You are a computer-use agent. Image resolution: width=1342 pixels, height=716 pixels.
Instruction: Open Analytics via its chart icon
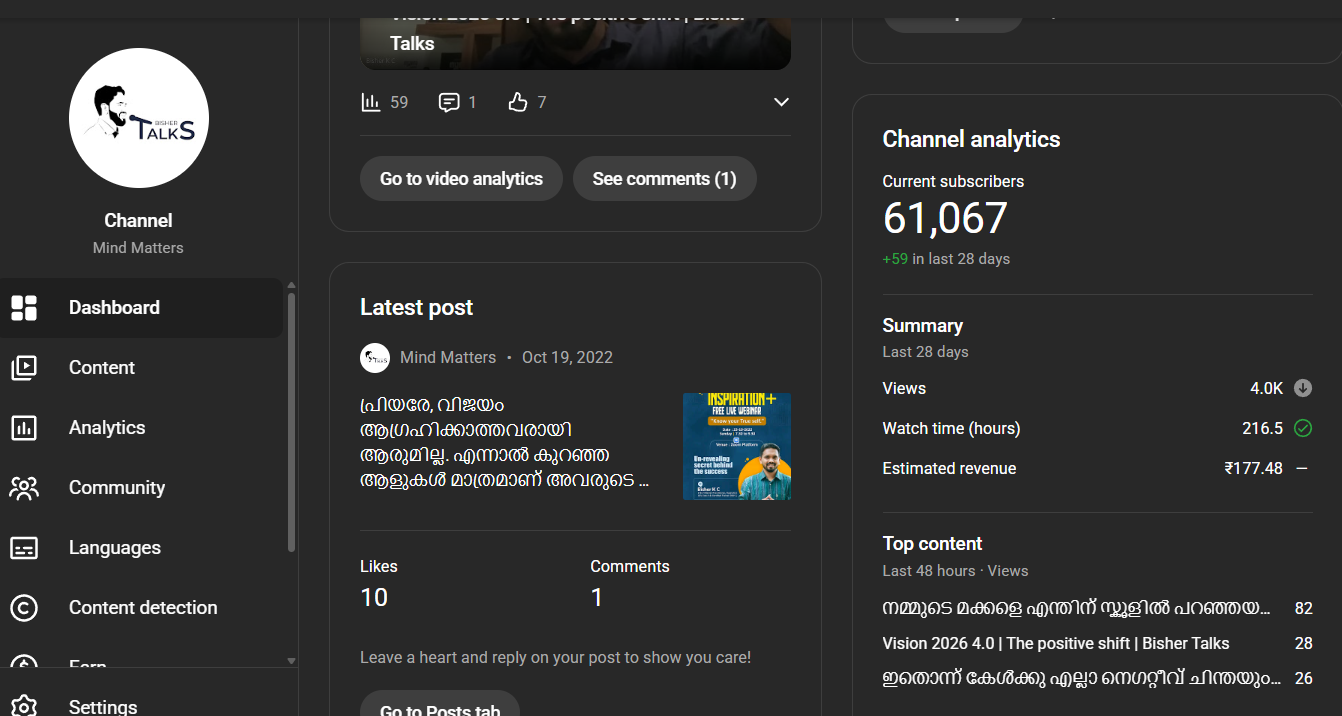pos(24,428)
